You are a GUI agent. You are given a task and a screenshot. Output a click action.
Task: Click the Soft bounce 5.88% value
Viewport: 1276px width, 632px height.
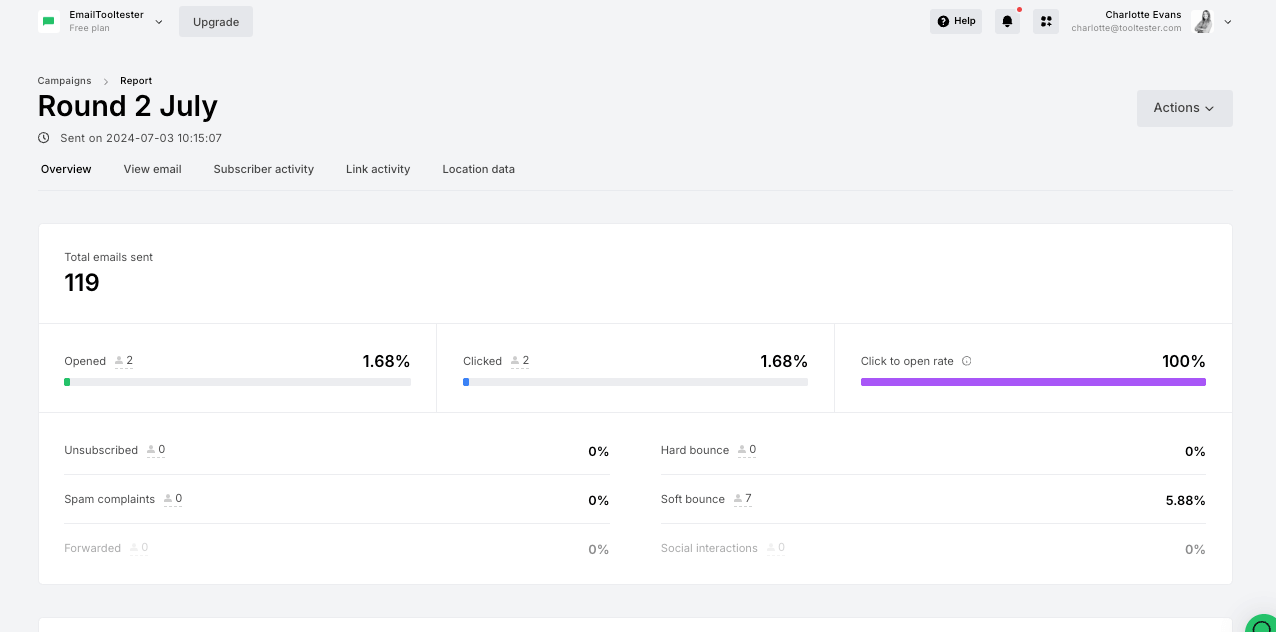[1186, 500]
